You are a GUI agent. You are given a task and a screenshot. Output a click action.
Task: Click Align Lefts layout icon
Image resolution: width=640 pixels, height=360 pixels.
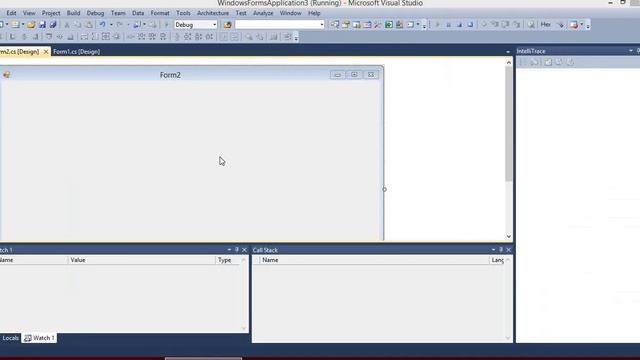(13, 37)
